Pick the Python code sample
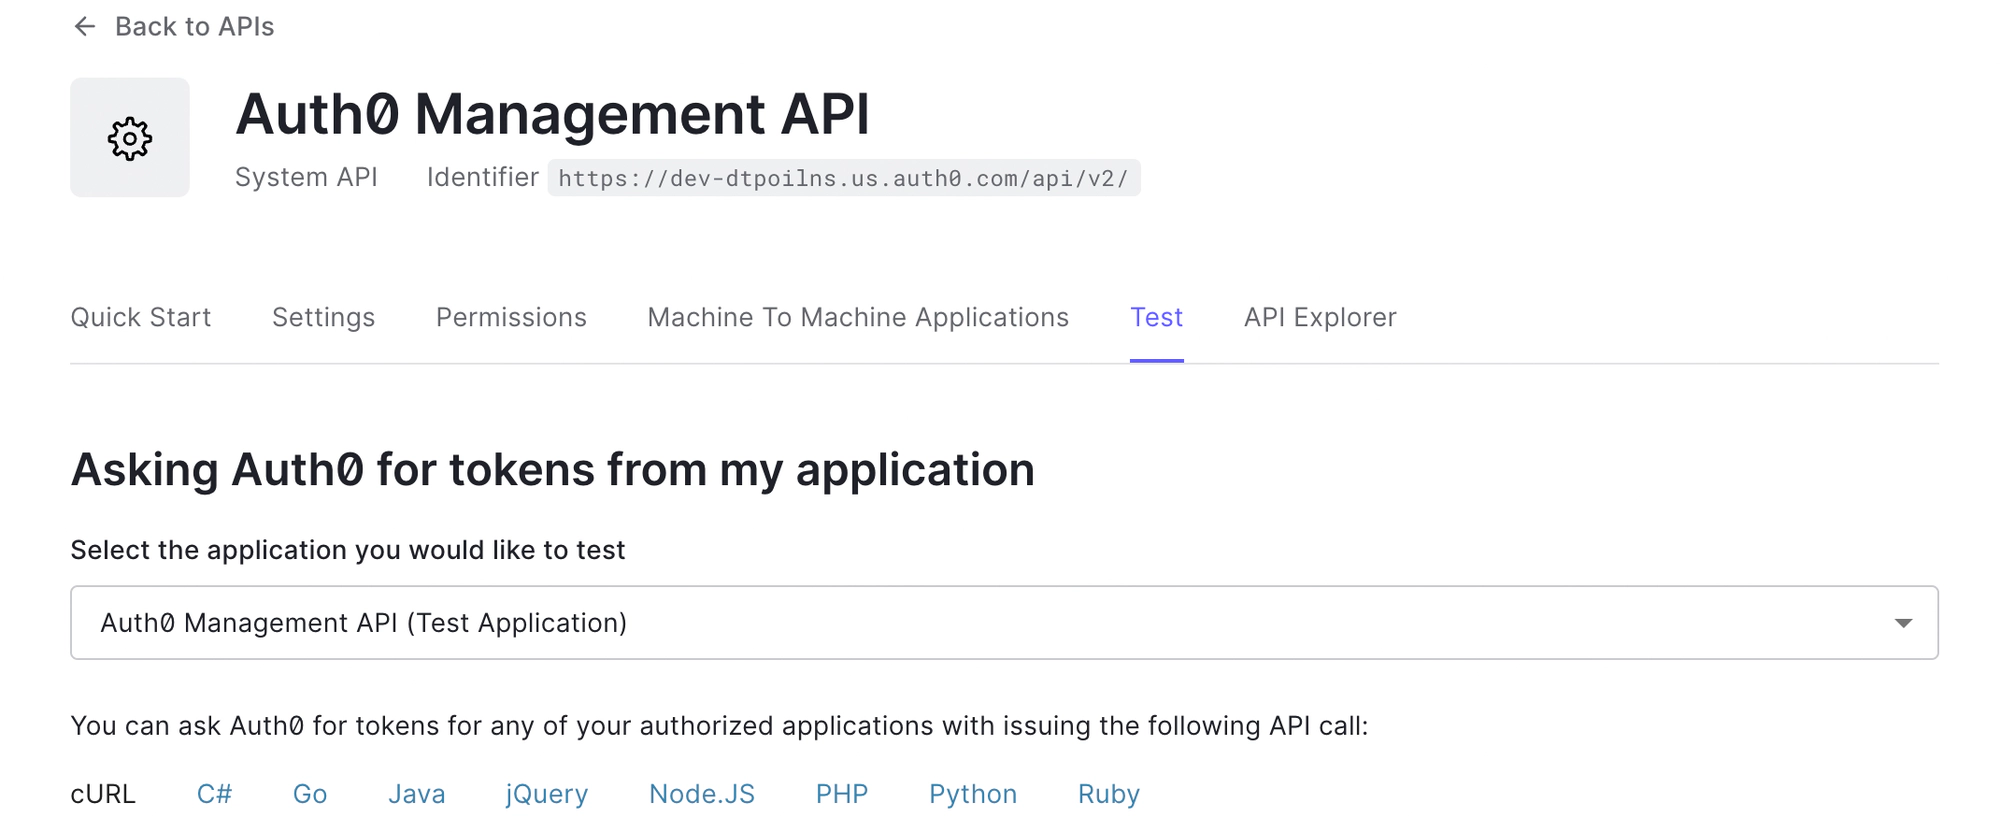The width and height of the screenshot is (2000, 832). click(x=973, y=794)
